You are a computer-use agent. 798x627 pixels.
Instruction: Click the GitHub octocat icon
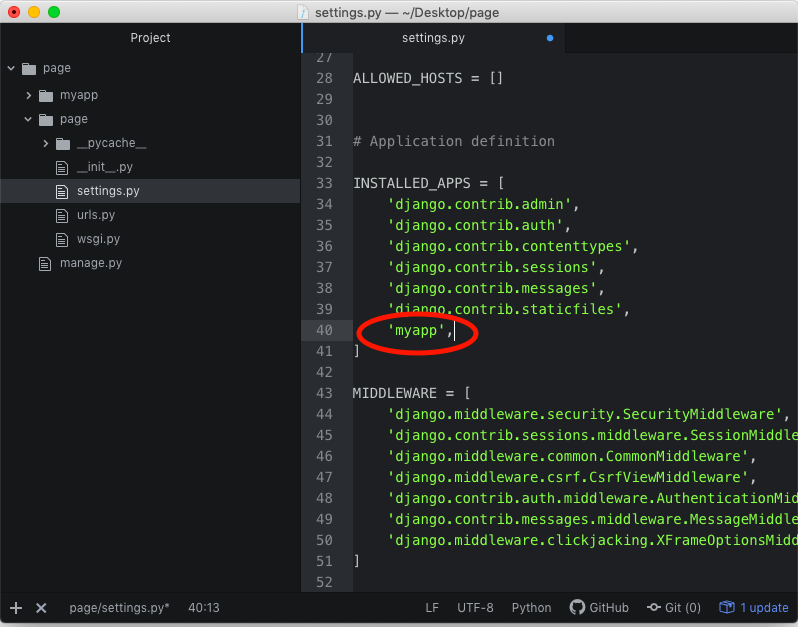(x=577, y=607)
